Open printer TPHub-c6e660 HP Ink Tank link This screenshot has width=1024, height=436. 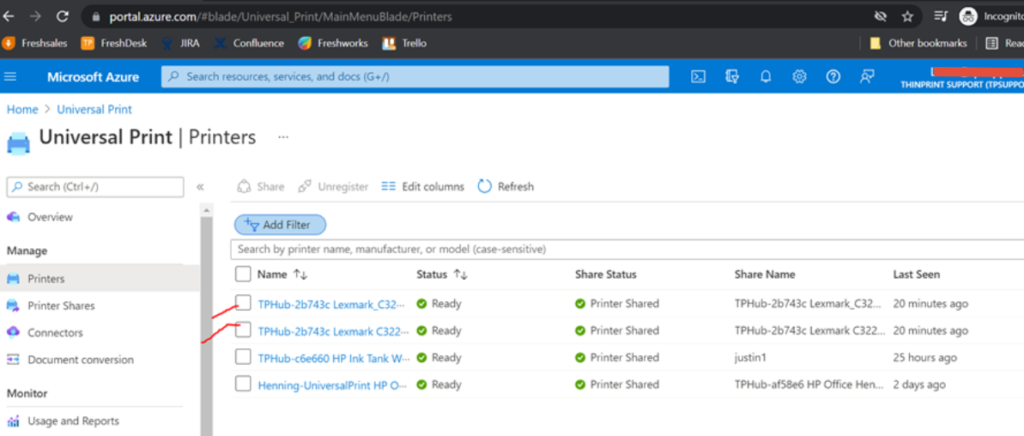coord(332,358)
